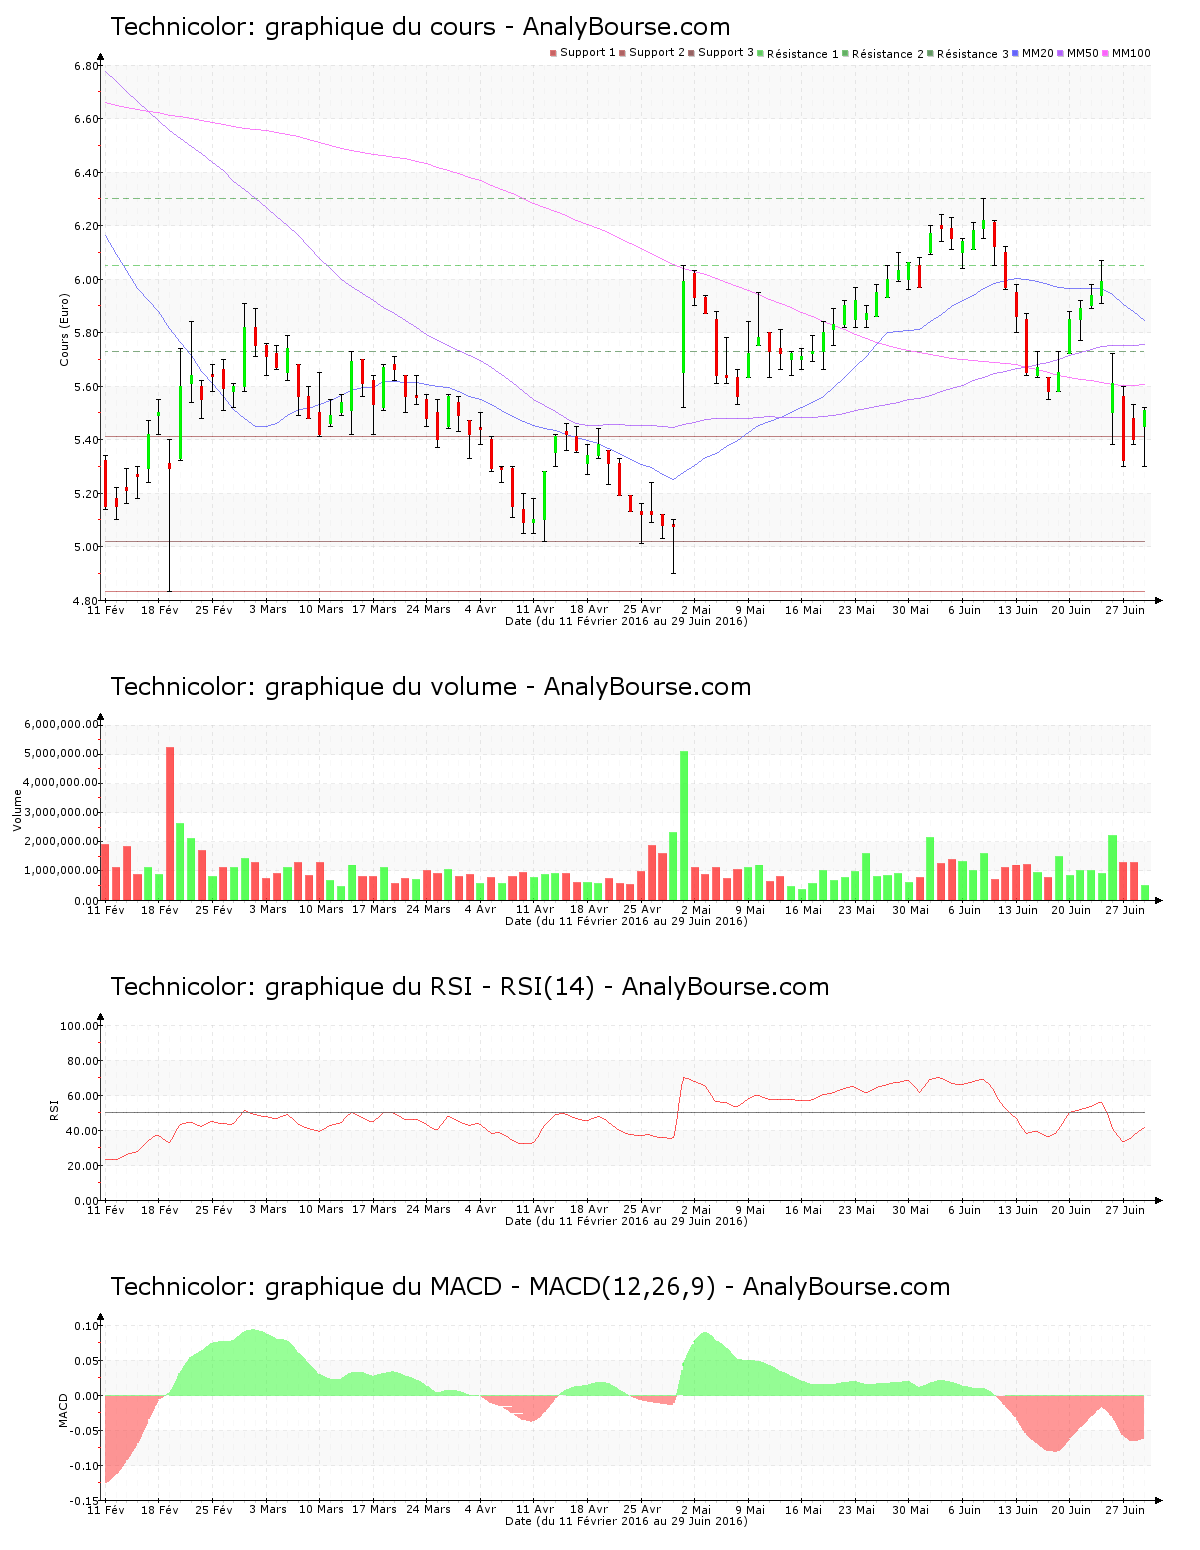Click the 4.80 value on price axis
Viewport: 1200px width, 1550px height.
coord(86,601)
